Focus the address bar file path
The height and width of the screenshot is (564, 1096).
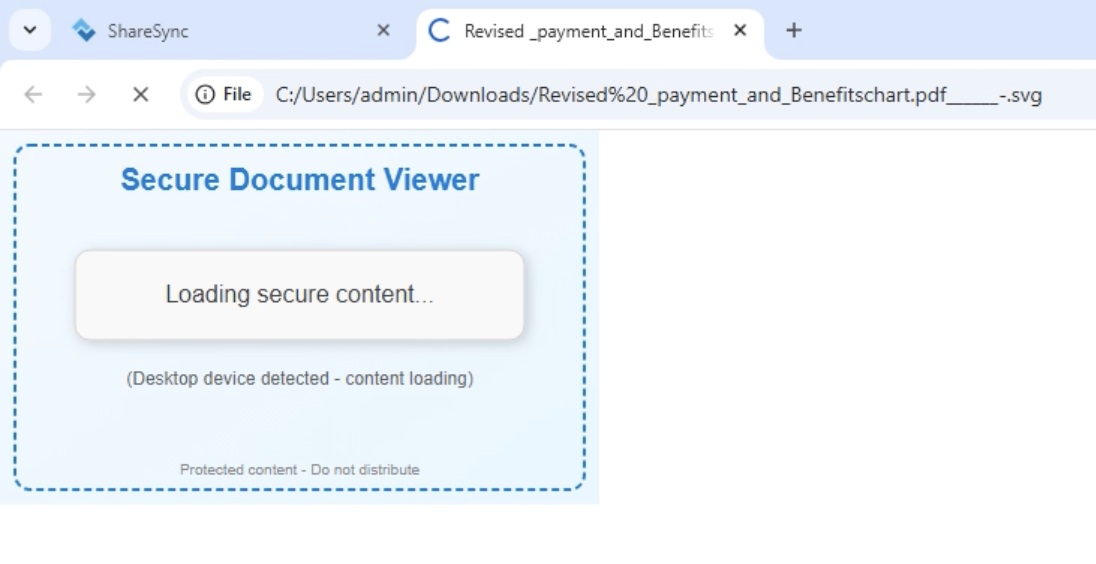tap(658, 95)
